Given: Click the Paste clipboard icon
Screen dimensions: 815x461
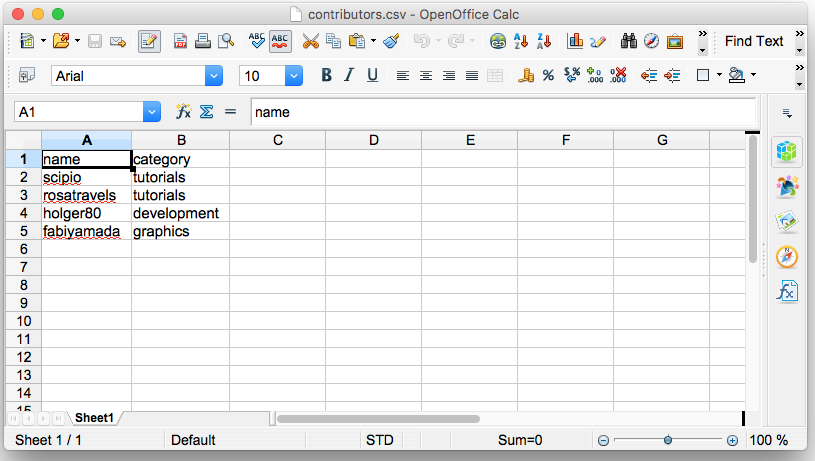Looking at the screenshot, I should pos(357,41).
